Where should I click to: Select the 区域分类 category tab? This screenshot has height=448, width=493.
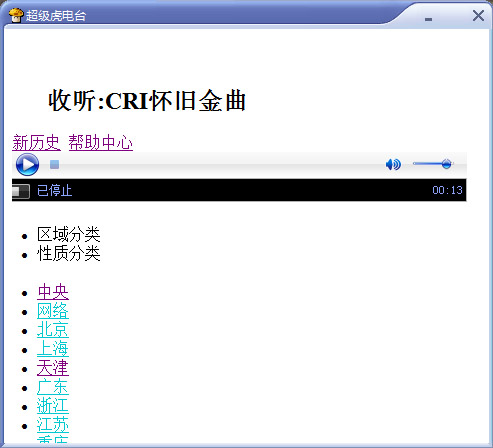[69, 234]
